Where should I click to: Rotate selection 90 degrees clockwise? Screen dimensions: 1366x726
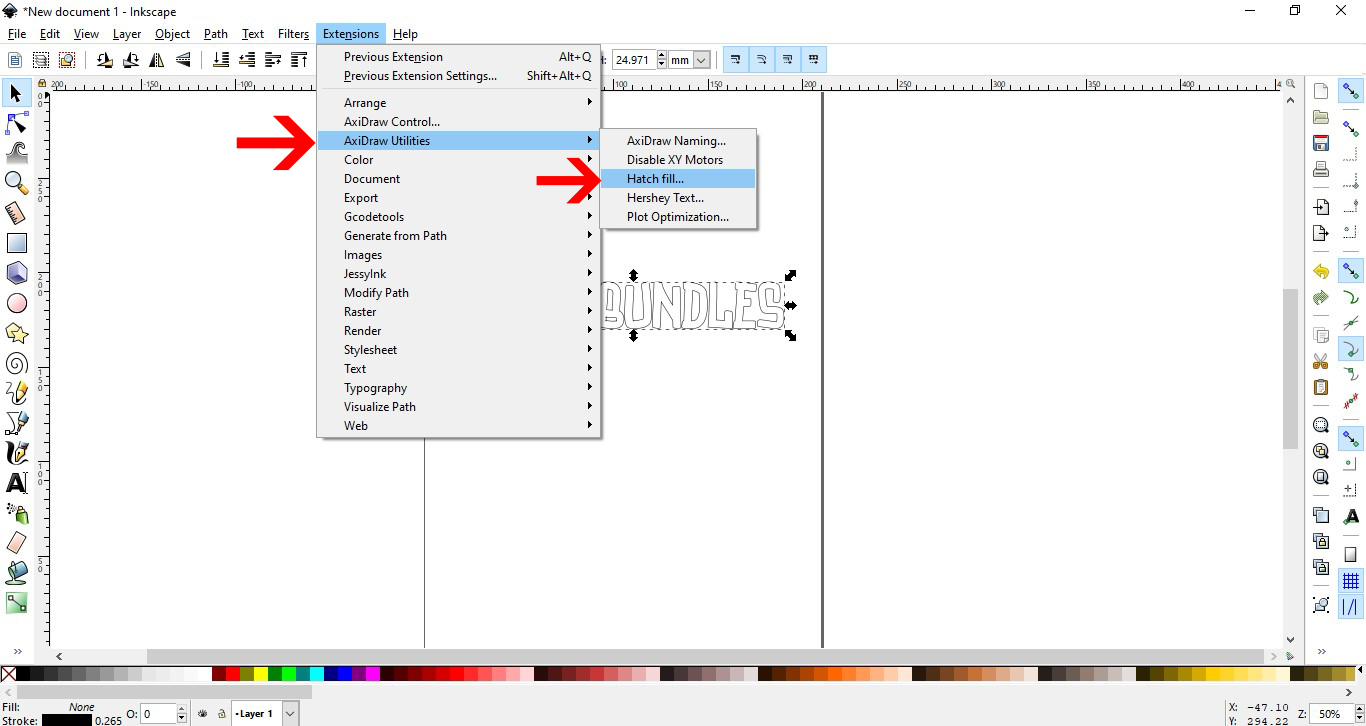click(130, 60)
